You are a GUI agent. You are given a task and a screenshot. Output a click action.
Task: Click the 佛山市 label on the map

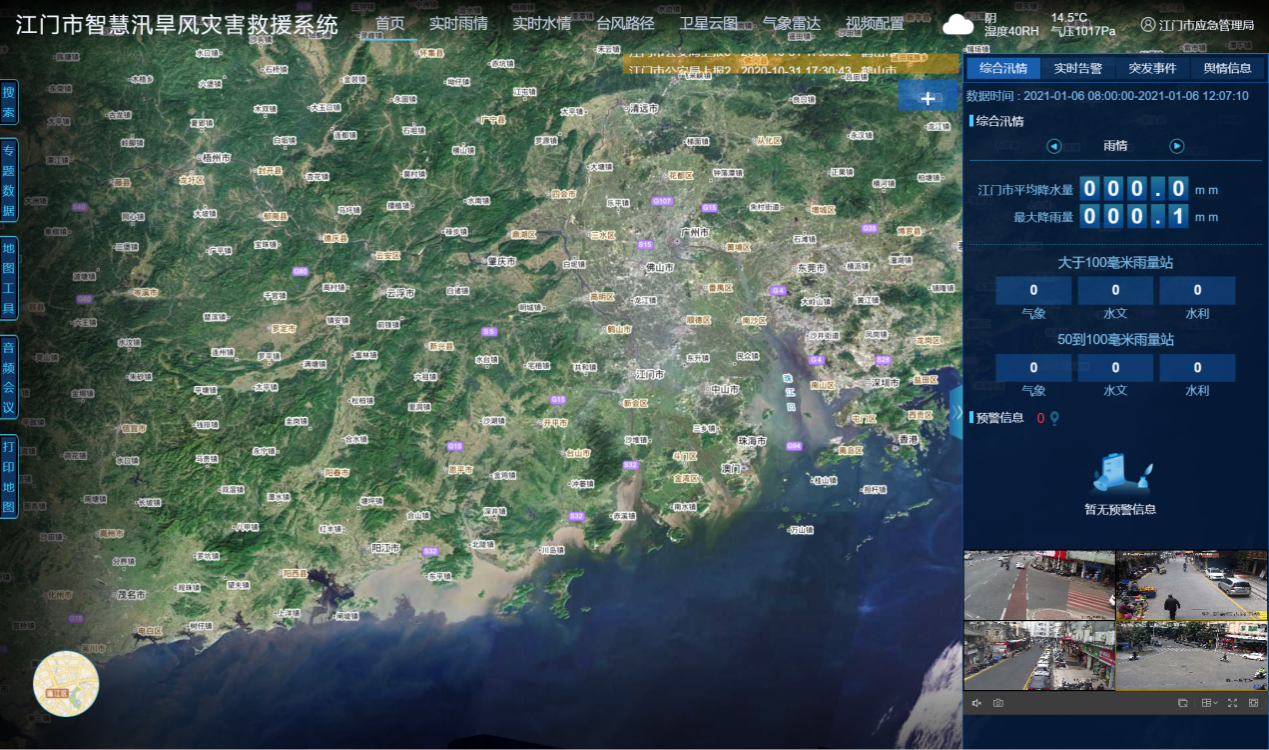(x=658, y=267)
